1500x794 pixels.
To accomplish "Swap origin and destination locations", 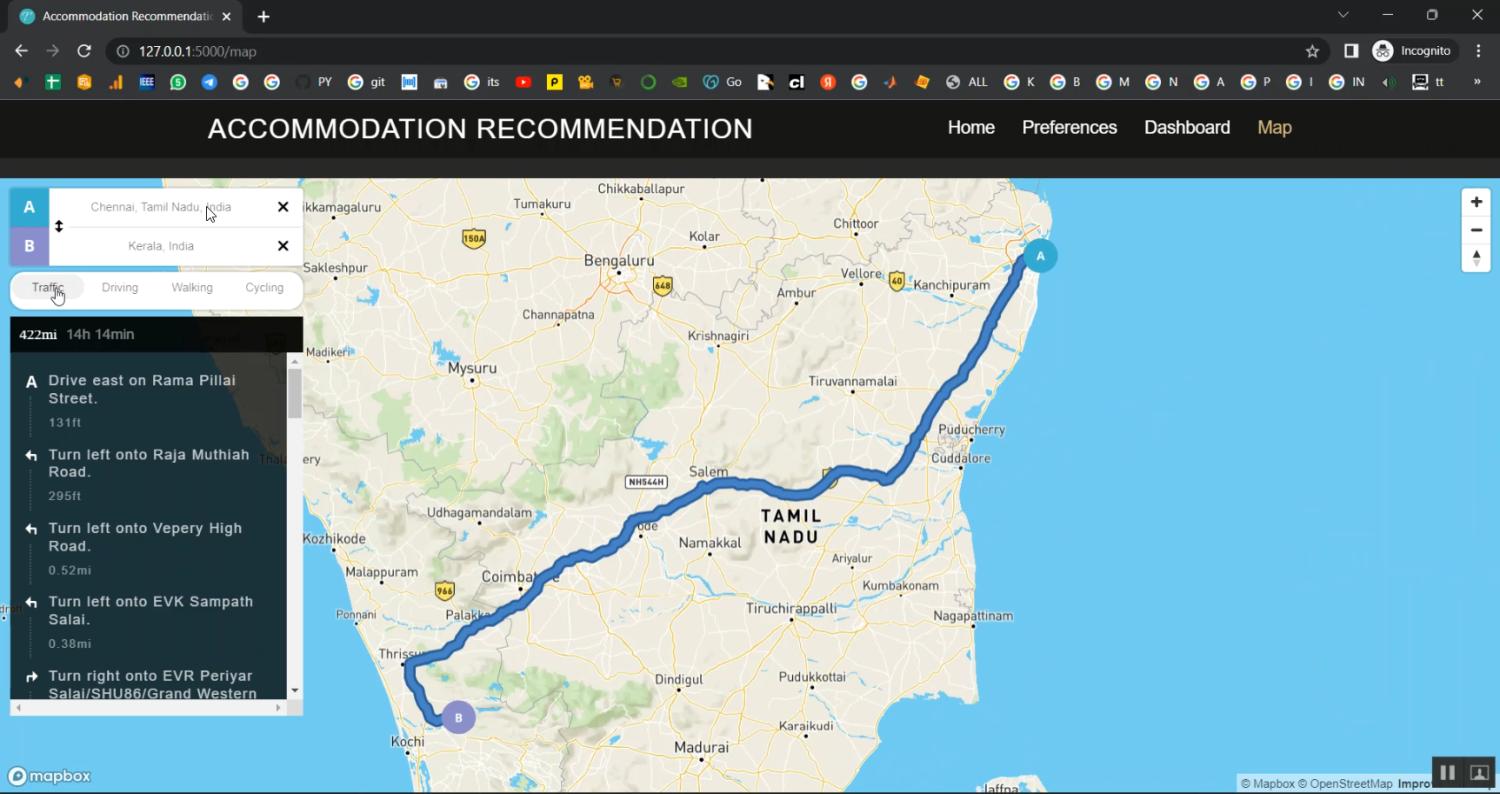I will [59, 227].
